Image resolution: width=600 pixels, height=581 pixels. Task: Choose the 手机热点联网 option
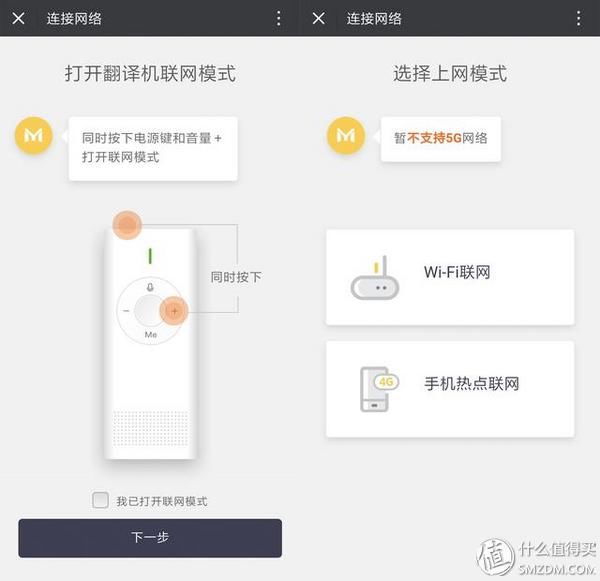[x=450, y=389]
